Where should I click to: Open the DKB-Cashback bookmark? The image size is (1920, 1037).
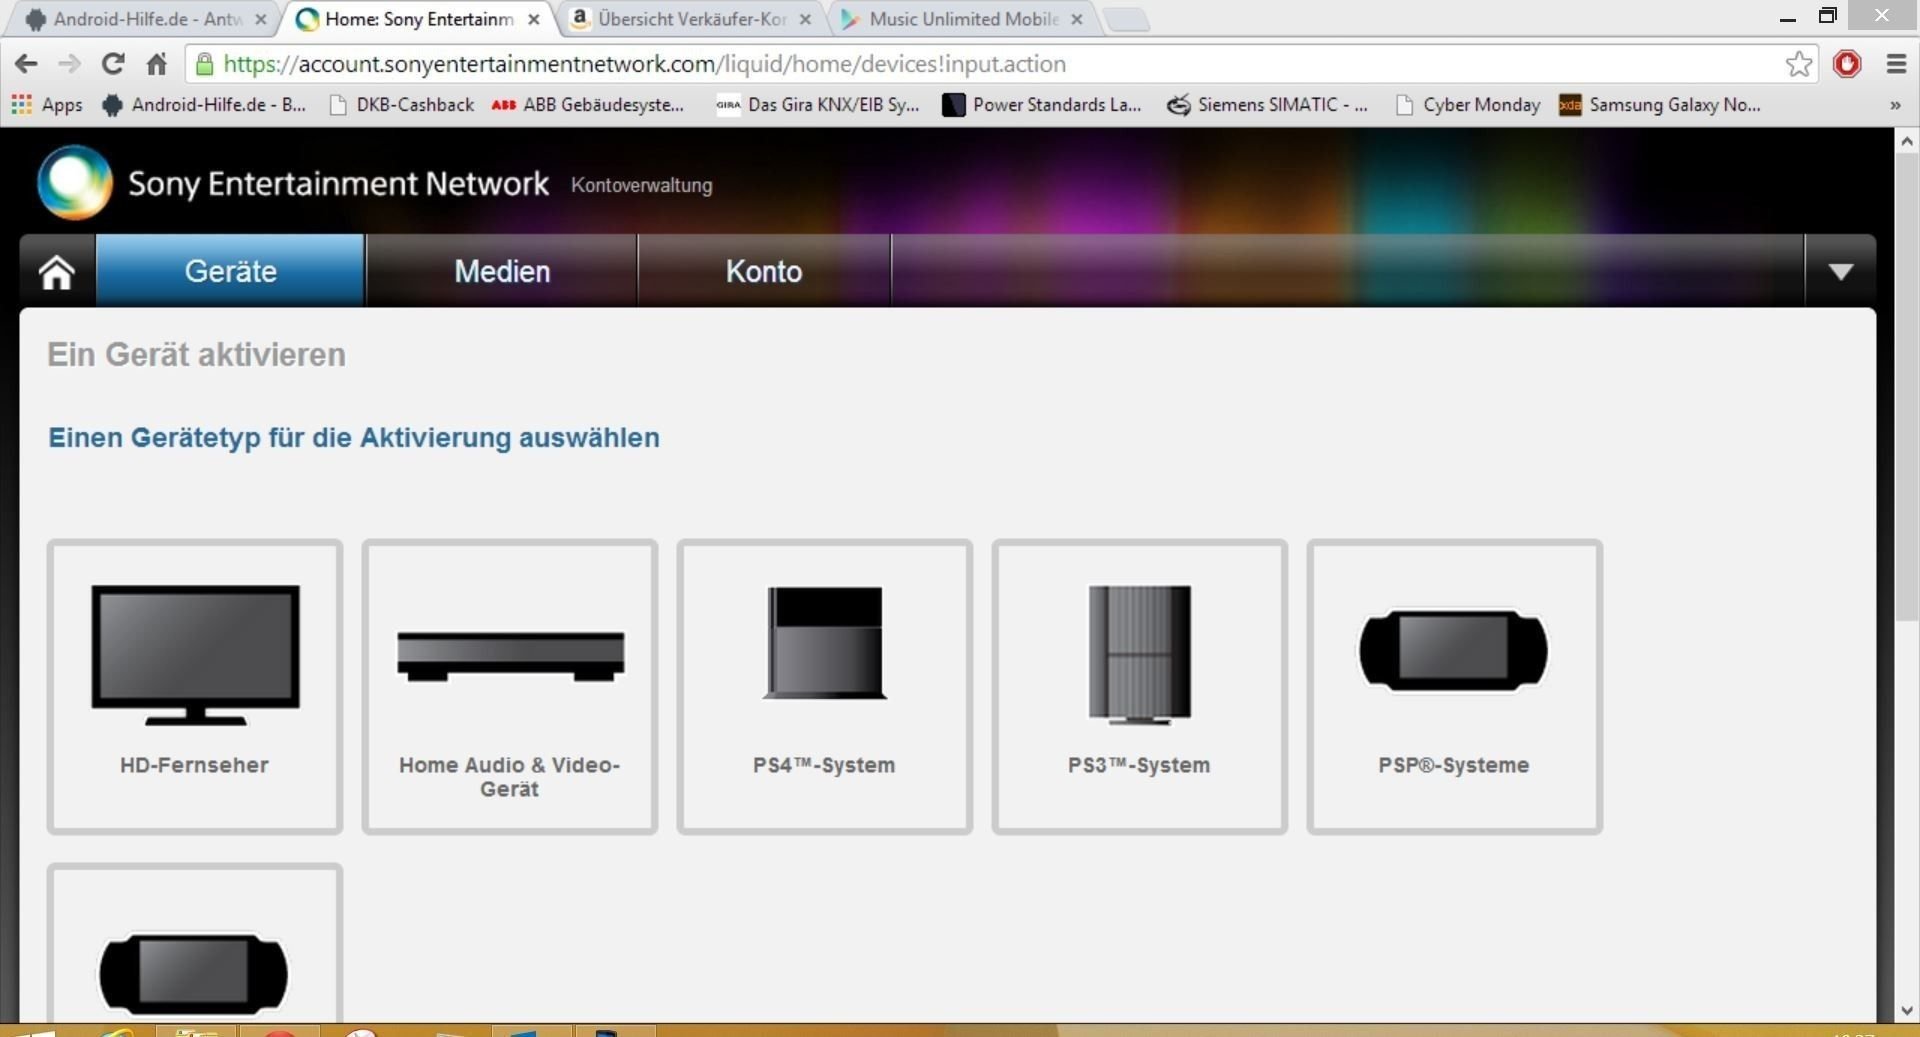coord(402,104)
